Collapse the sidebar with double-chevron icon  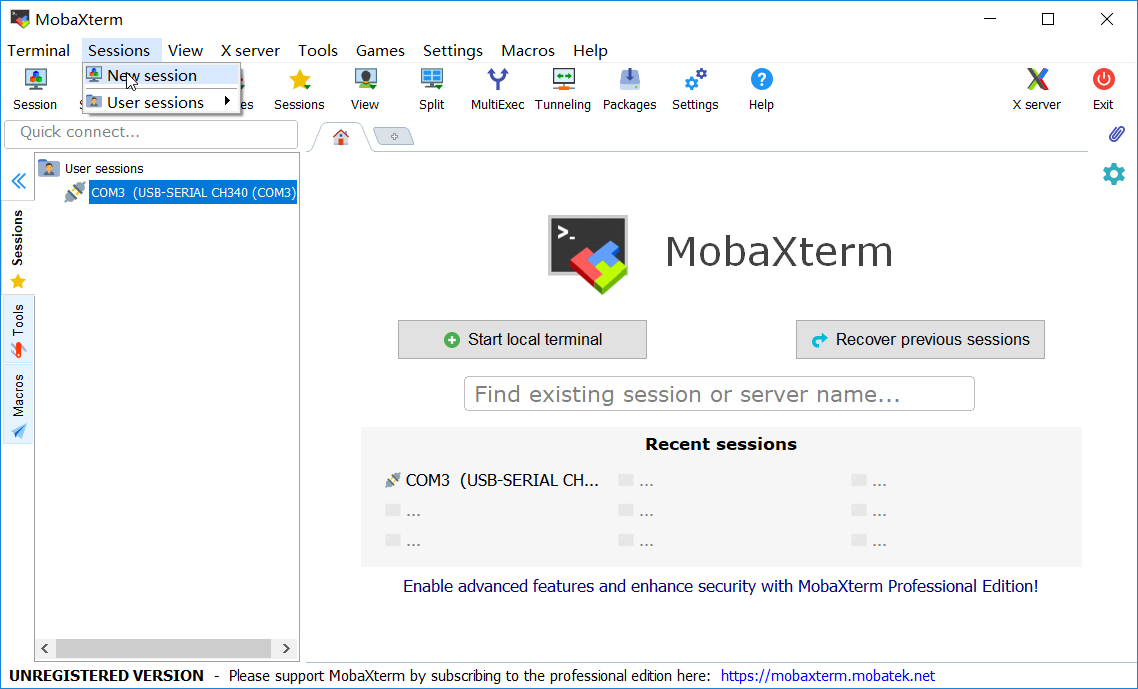[x=19, y=181]
